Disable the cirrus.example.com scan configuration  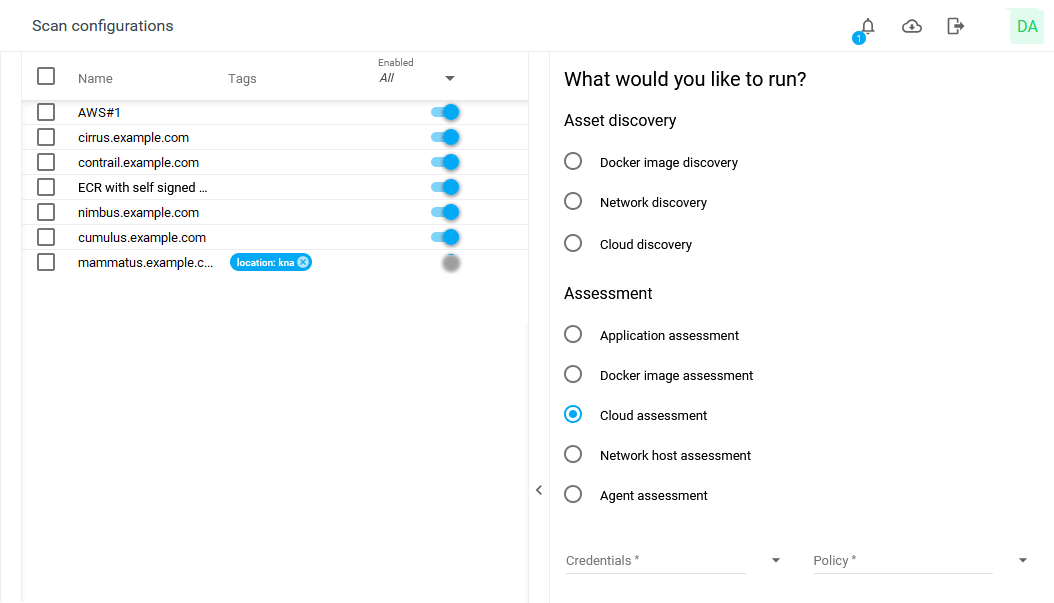click(445, 137)
